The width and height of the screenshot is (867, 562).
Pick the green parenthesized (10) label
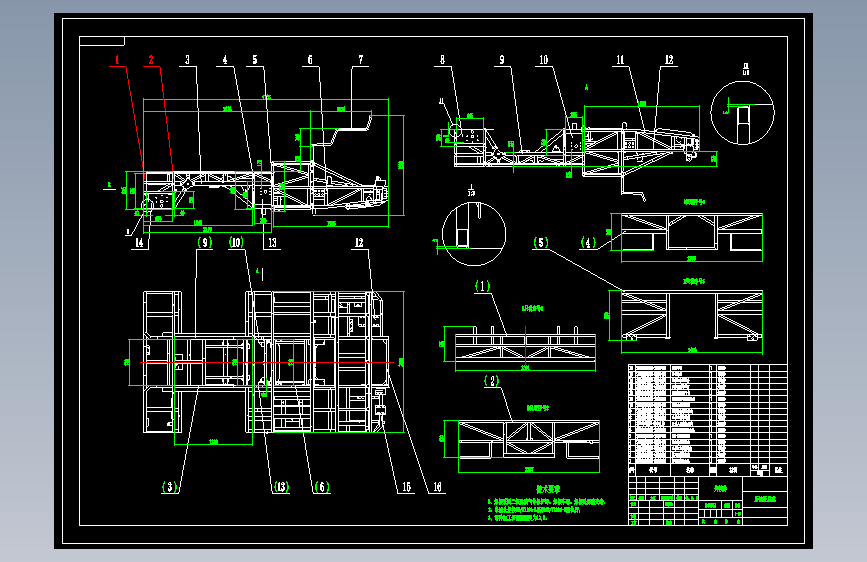click(236, 242)
